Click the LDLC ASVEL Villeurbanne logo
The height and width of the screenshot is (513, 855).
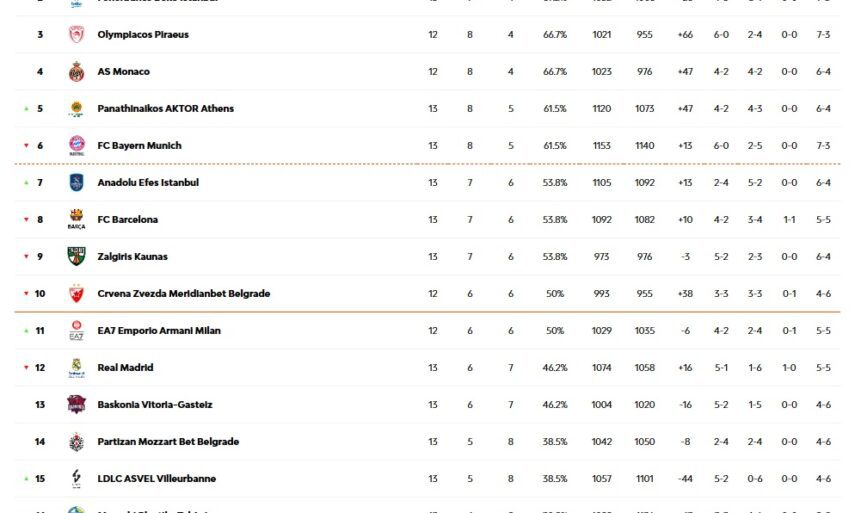(x=76, y=479)
